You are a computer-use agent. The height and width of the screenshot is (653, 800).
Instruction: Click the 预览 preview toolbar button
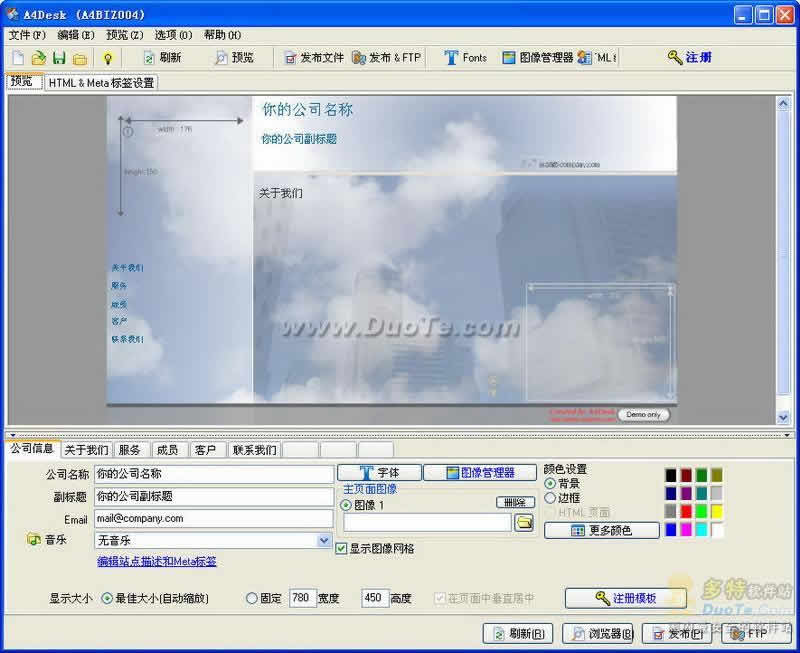point(234,58)
